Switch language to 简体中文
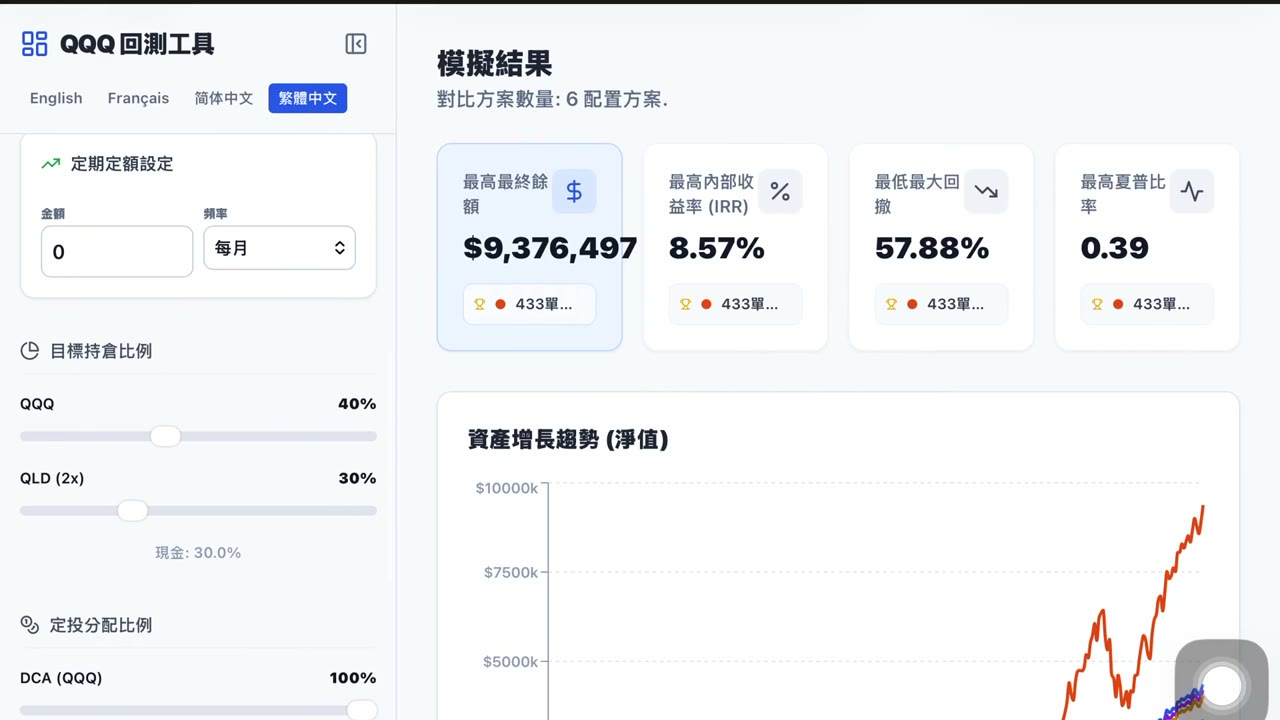 (224, 98)
